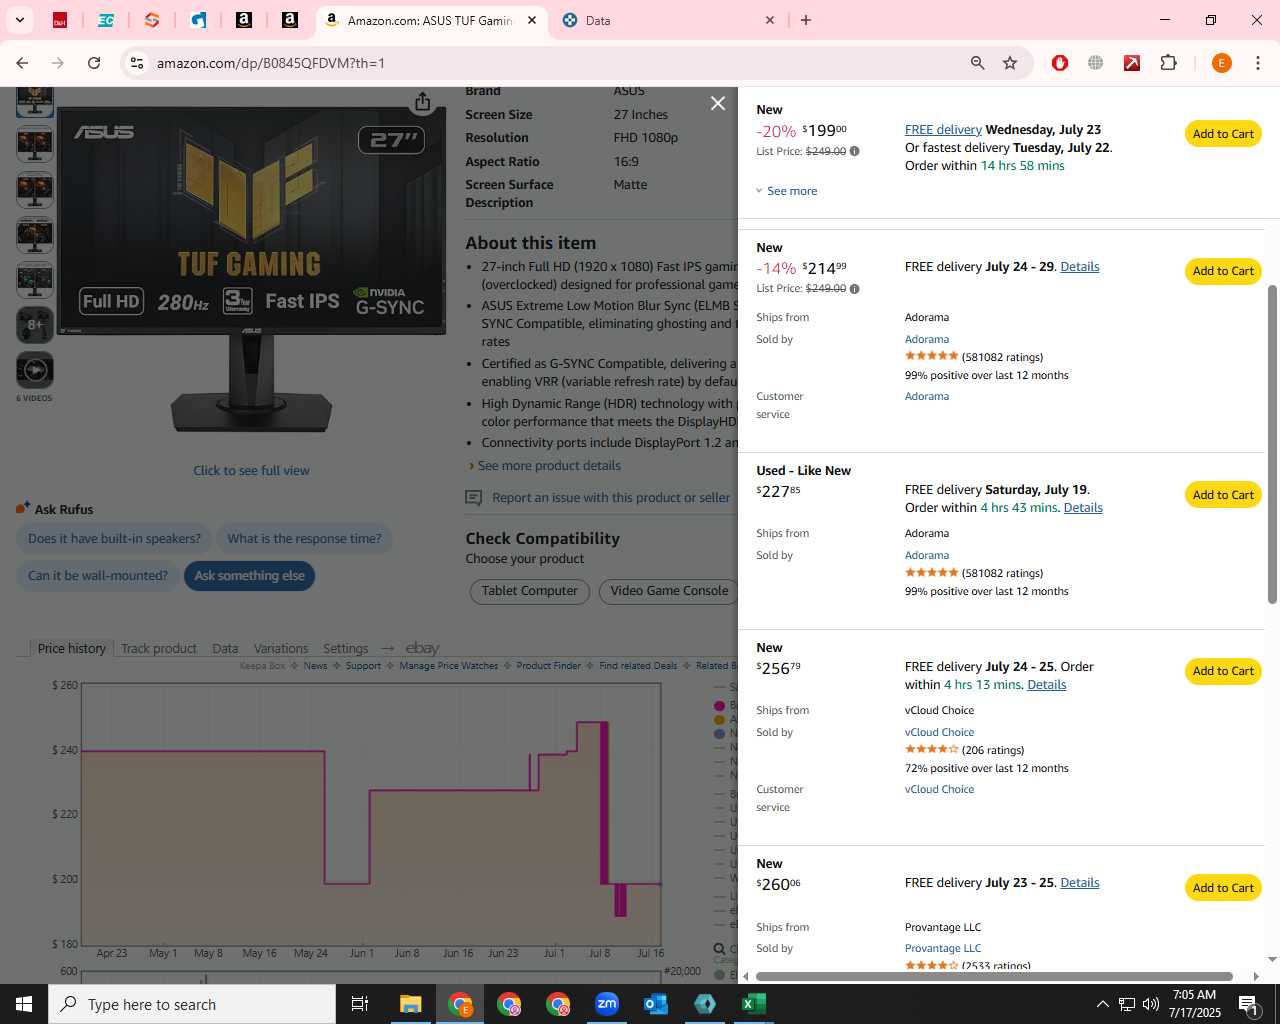Switch to the teal EC pinned tab
The height and width of the screenshot is (1024, 1280).
coord(106,20)
